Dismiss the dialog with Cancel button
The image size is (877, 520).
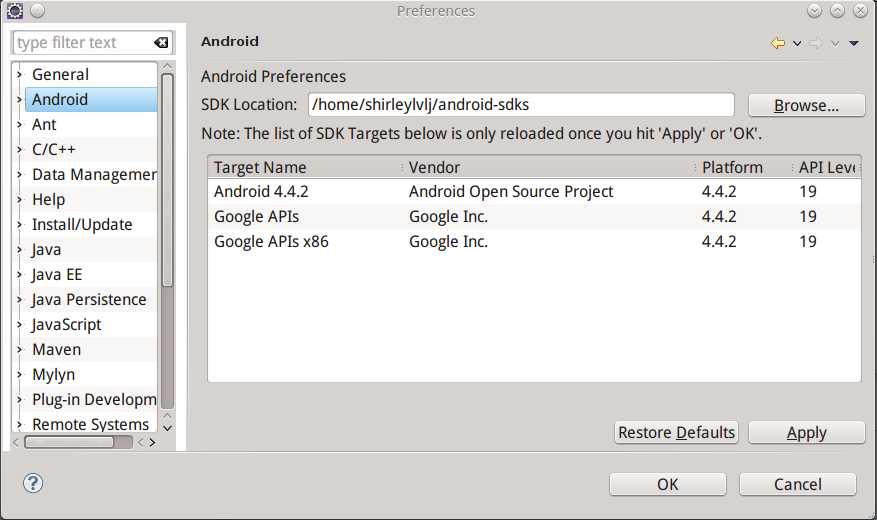[798, 484]
